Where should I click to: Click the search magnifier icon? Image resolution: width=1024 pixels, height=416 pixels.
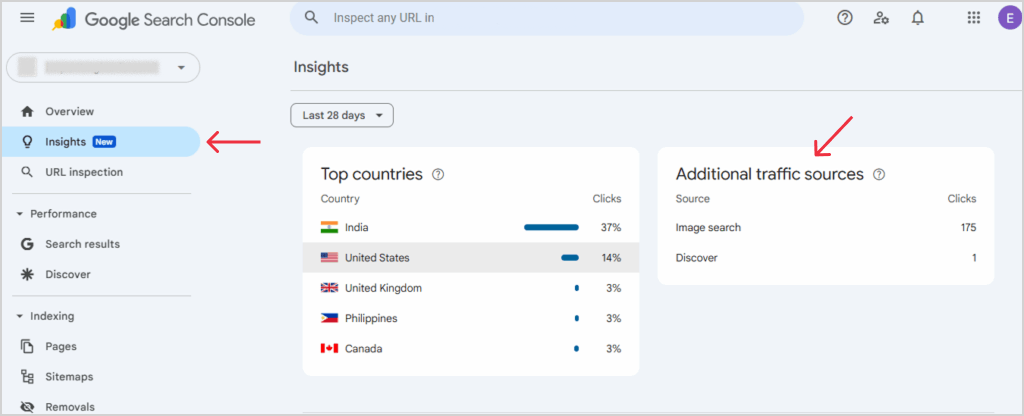point(312,18)
